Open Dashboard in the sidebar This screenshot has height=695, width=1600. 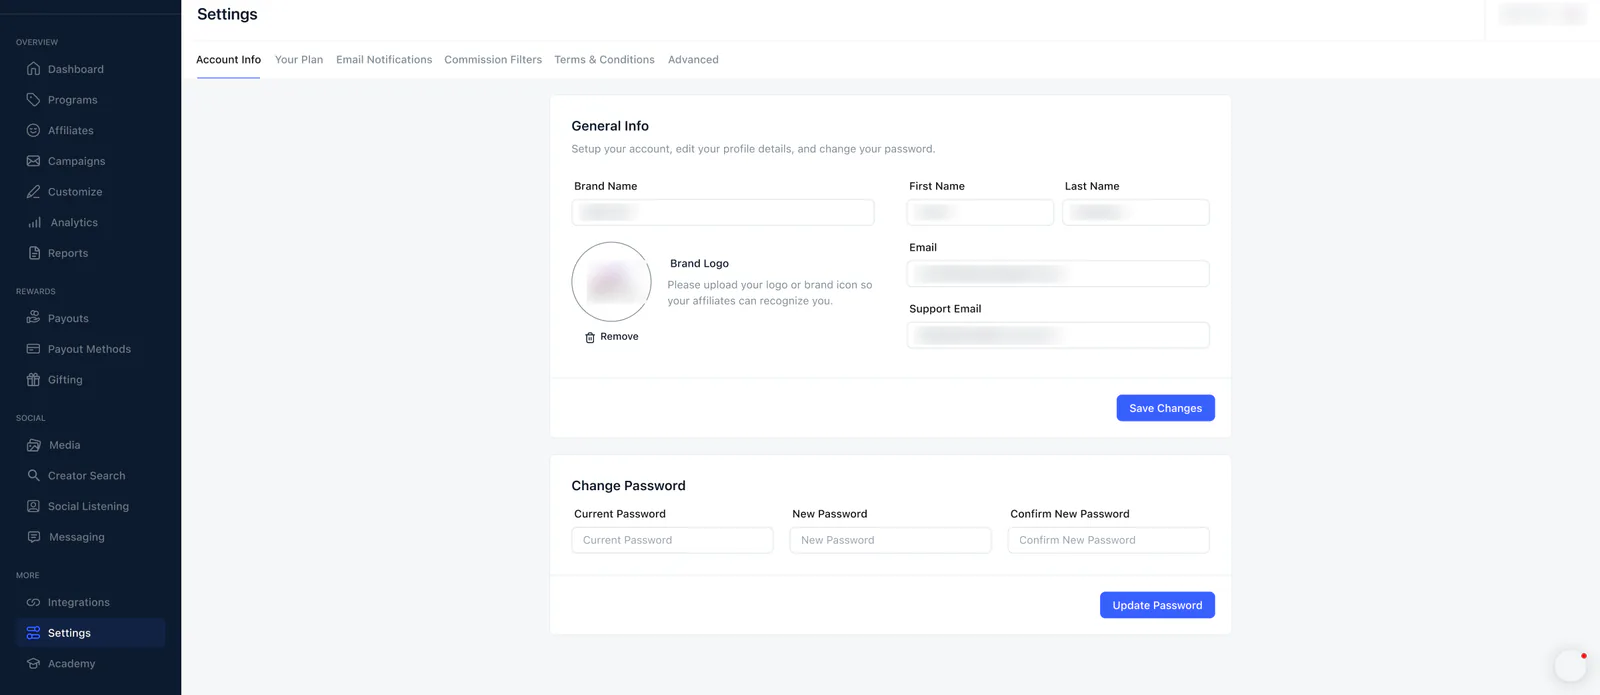coord(76,69)
